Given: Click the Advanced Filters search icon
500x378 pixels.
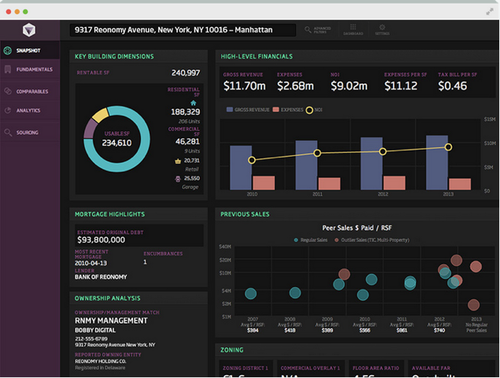Looking at the screenshot, I should [308, 30].
